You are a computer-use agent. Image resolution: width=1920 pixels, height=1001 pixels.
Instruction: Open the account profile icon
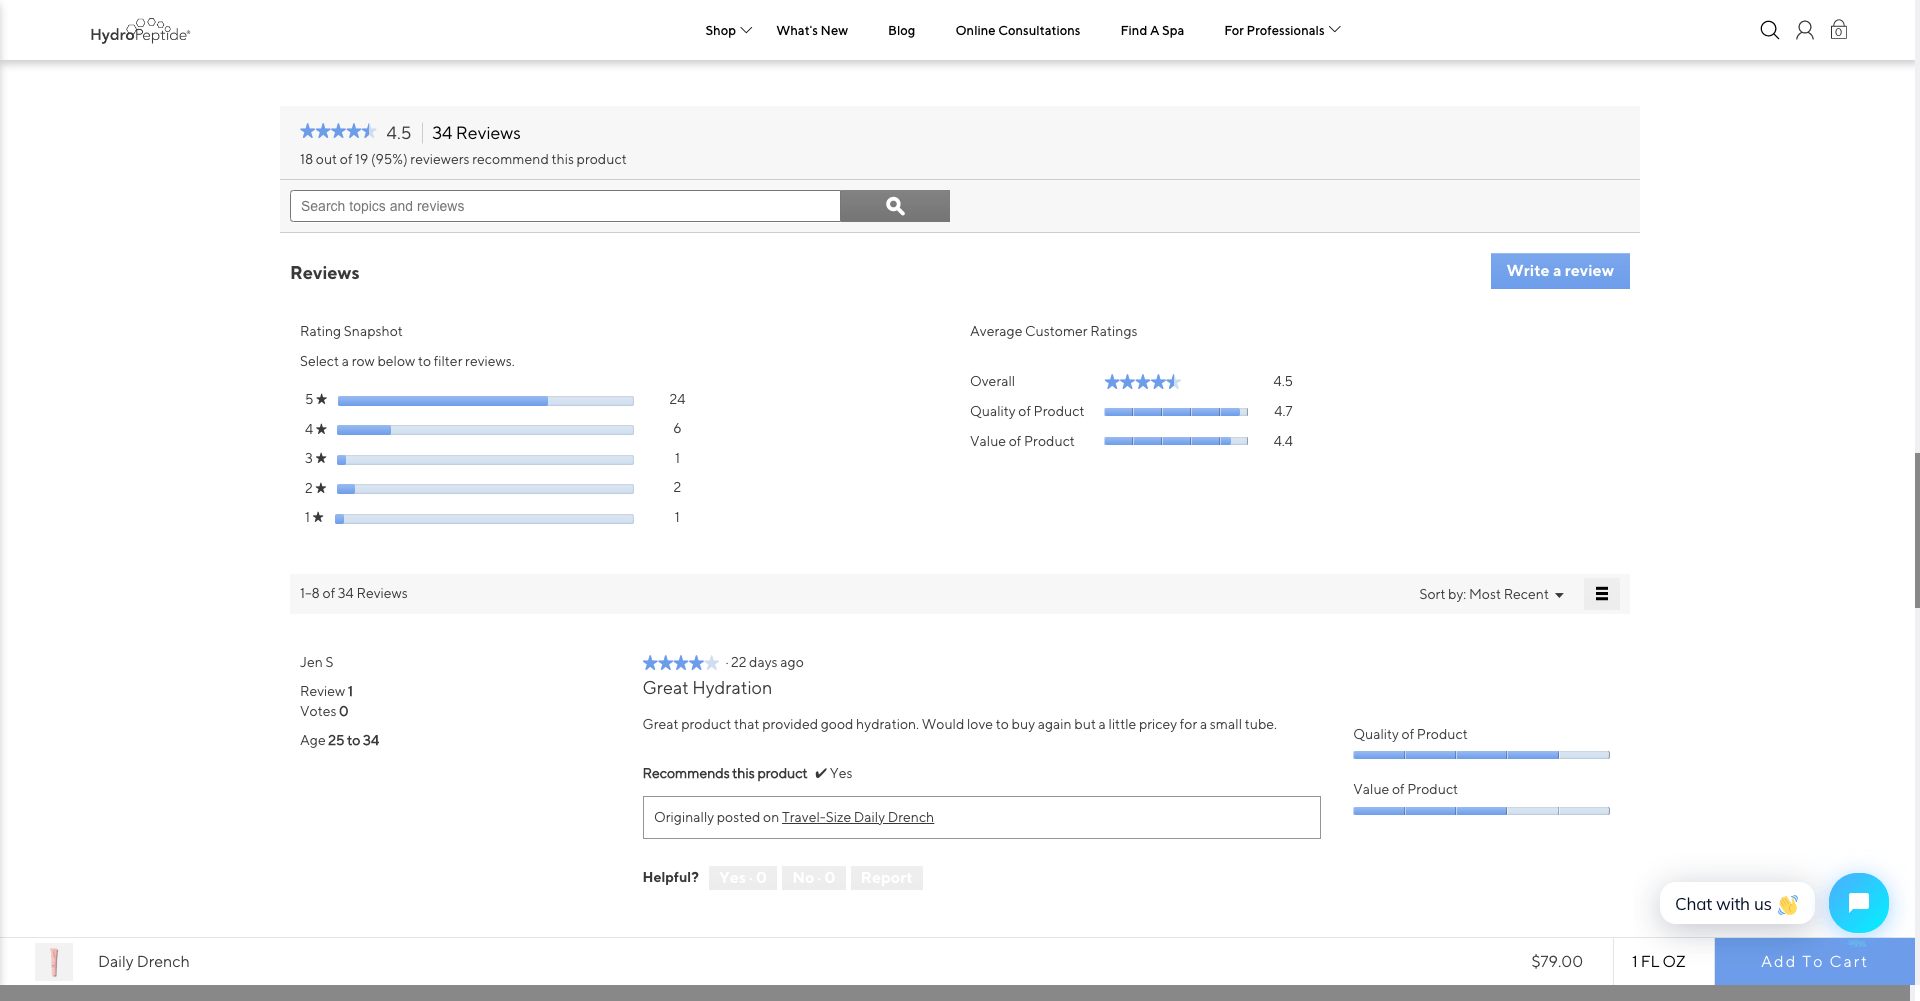coord(1804,30)
